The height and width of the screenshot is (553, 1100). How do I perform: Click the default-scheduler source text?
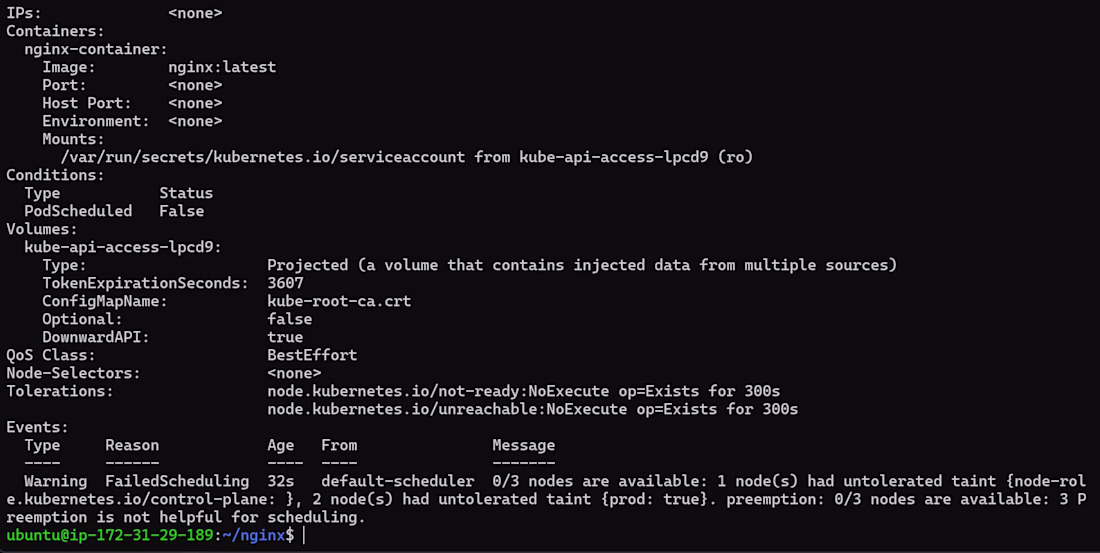point(398,481)
